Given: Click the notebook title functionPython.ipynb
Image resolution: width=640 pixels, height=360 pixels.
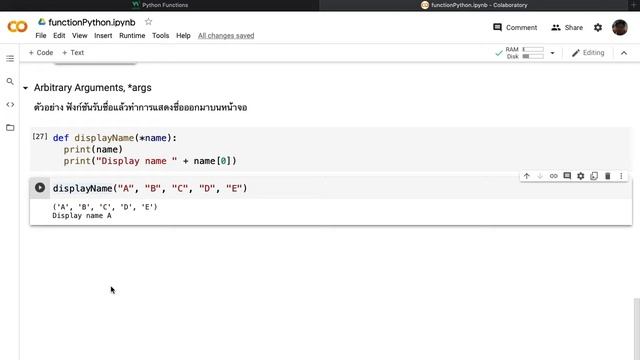Looking at the screenshot, I should click(x=92, y=22).
